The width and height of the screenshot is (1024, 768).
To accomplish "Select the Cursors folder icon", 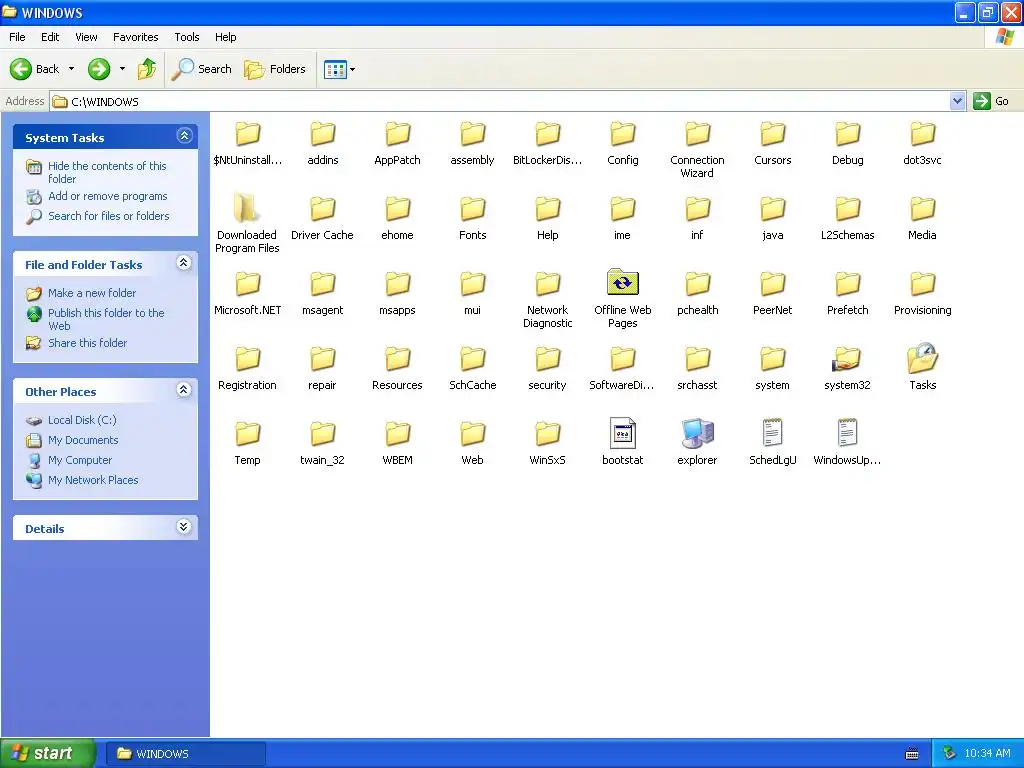I will tap(773, 135).
